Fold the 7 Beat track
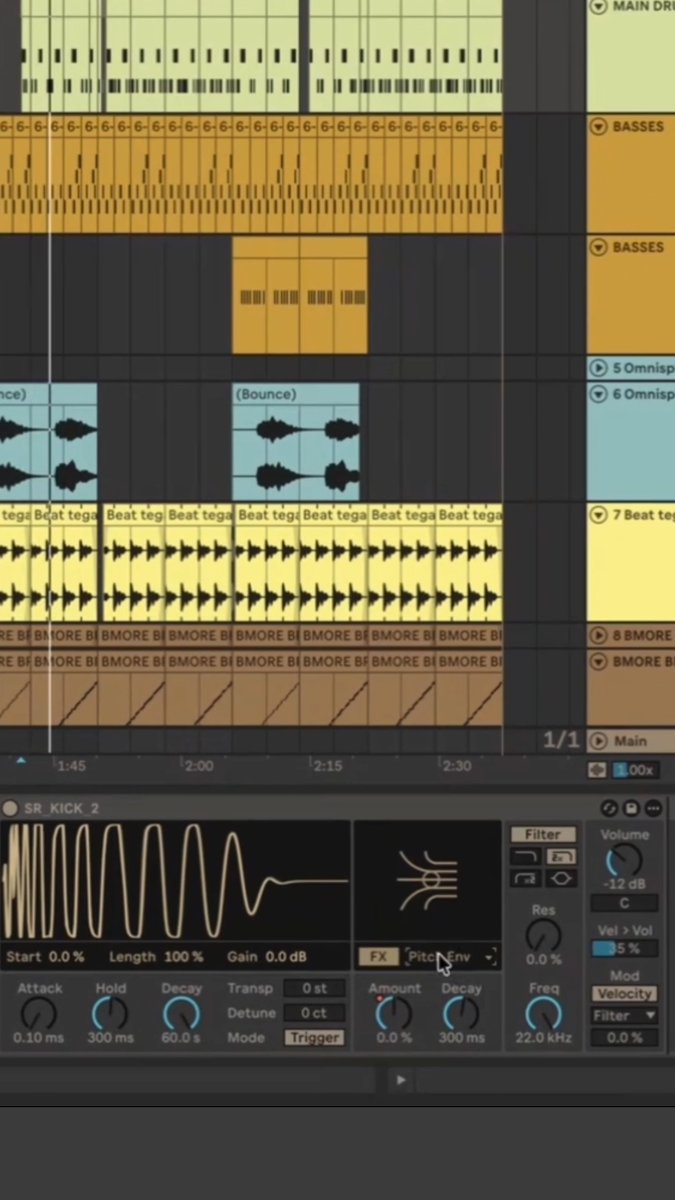675x1200 pixels. (x=599, y=515)
